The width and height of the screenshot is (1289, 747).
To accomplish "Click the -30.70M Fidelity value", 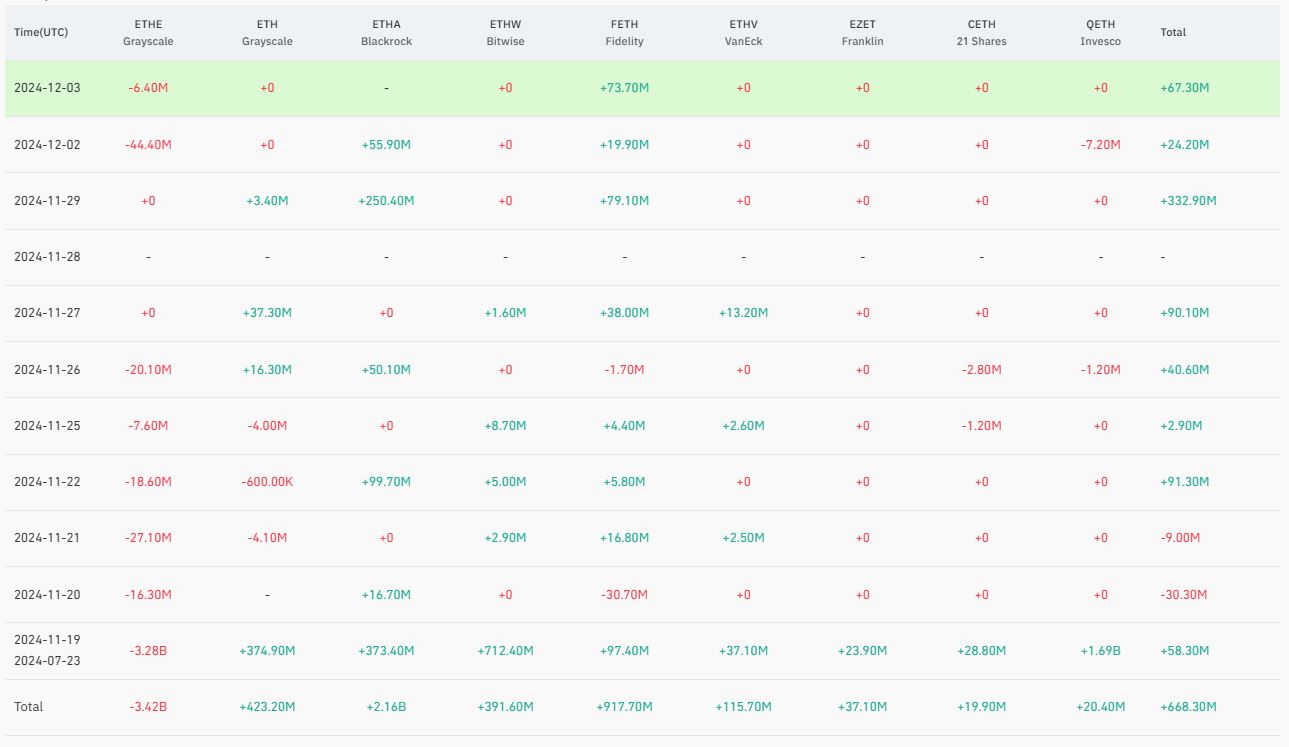I will [x=624, y=595].
